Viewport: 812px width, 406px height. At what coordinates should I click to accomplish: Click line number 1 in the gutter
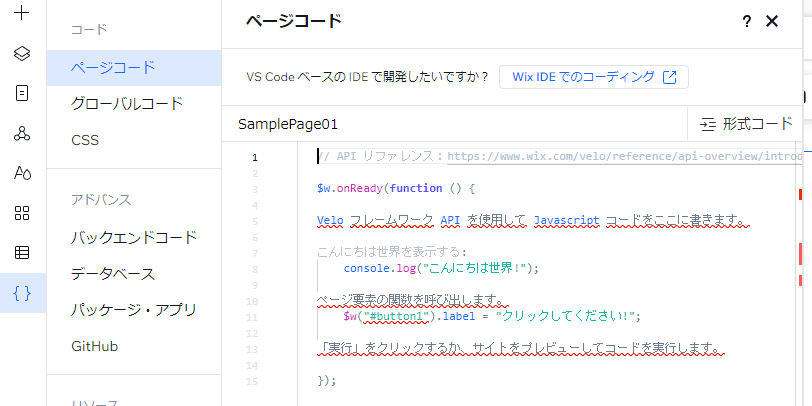click(x=254, y=158)
